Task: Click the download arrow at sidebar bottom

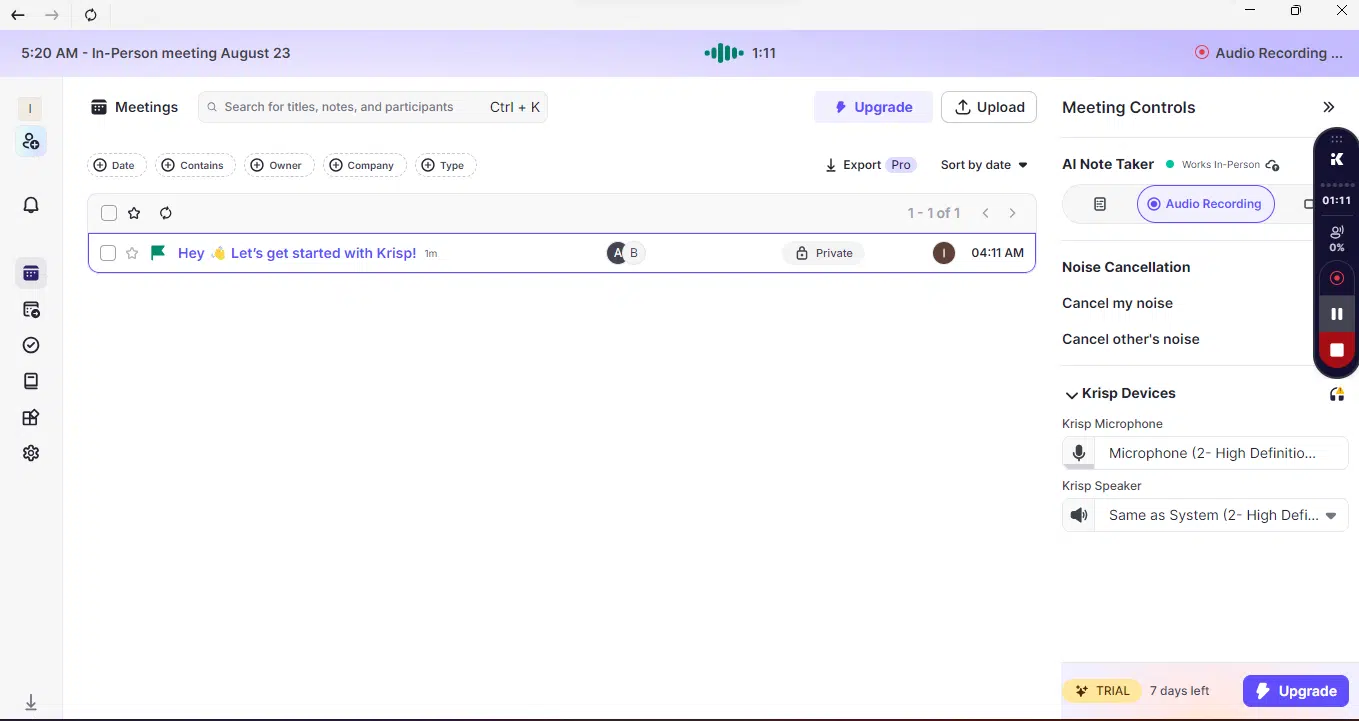Action: tap(31, 702)
